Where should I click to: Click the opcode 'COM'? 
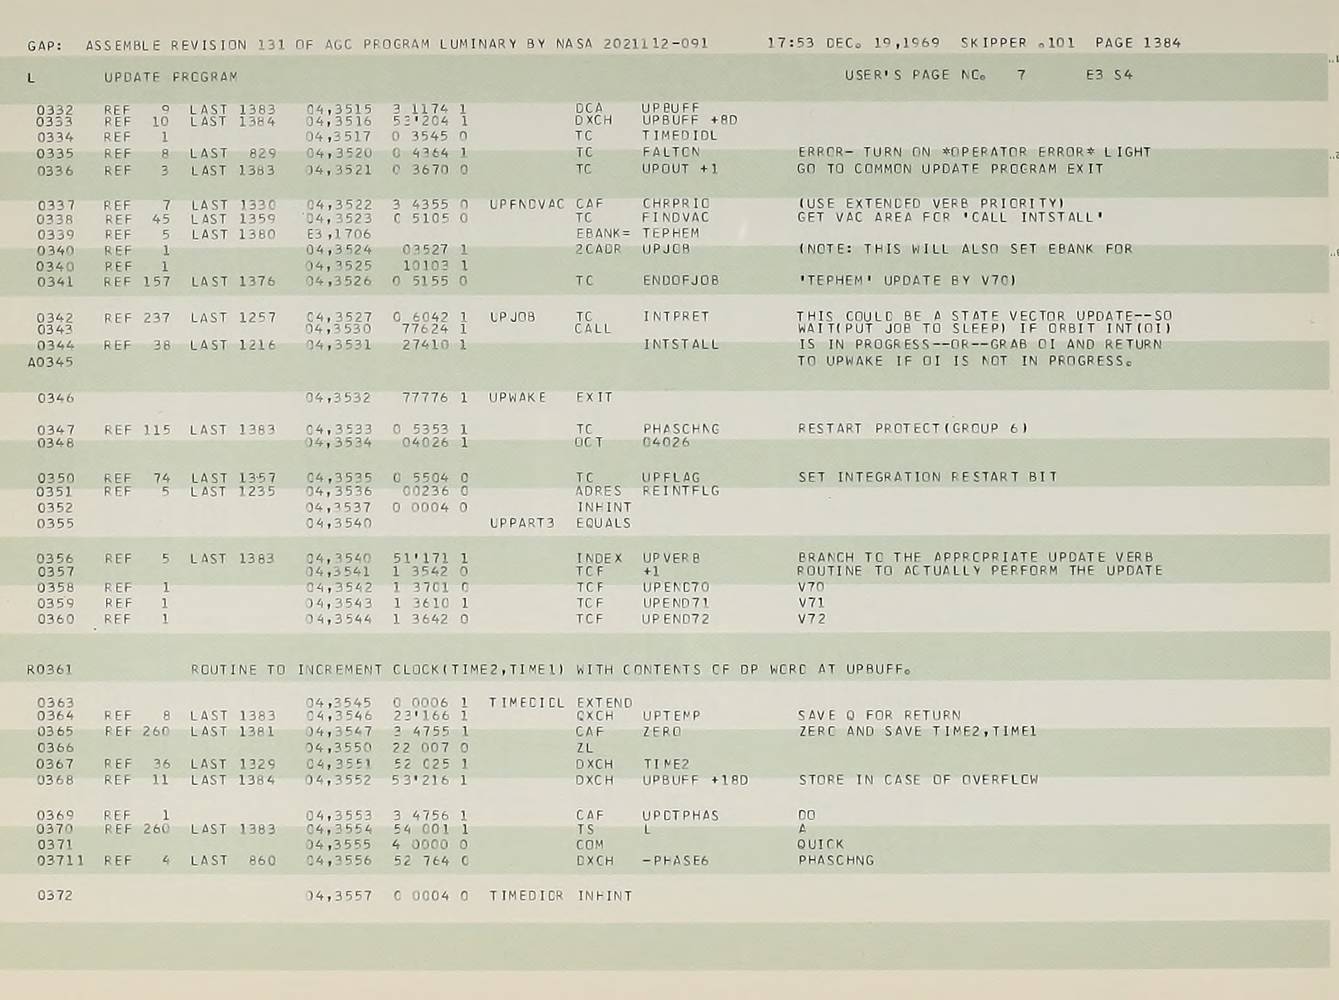point(589,845)
